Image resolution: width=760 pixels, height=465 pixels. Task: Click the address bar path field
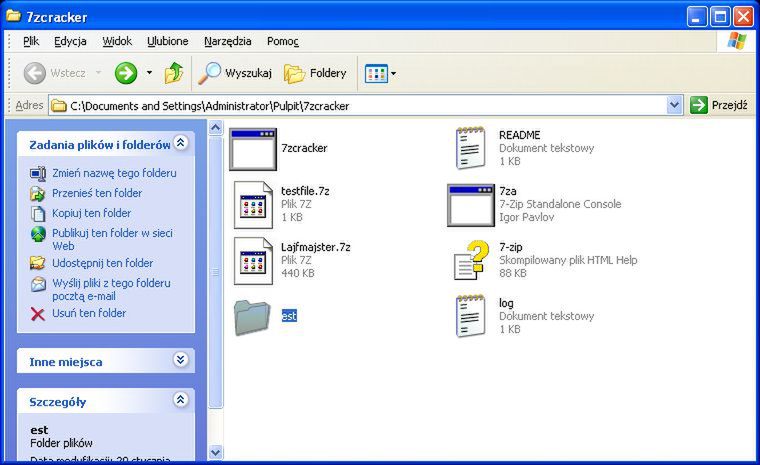click(366, 105)
